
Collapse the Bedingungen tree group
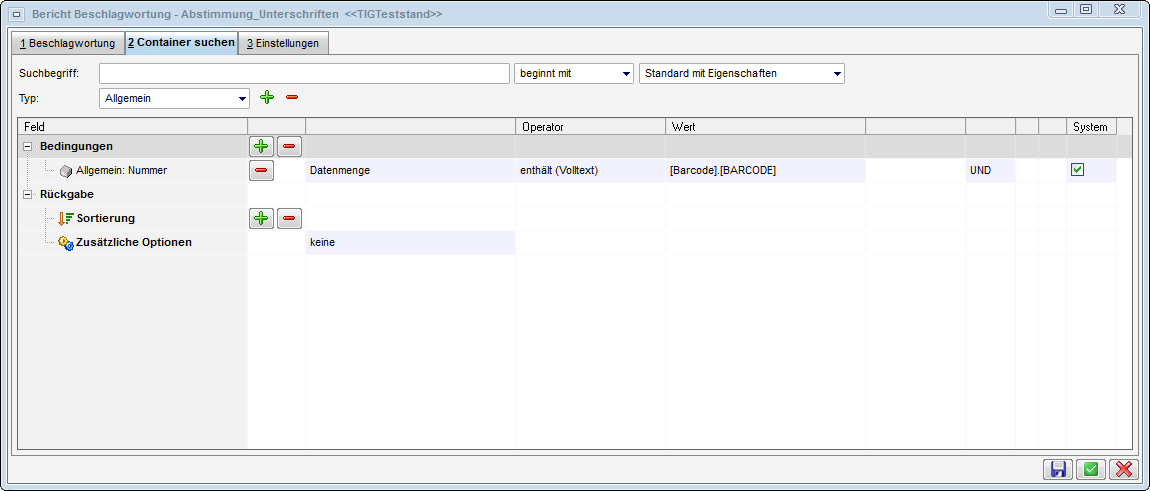coord(27,147)
